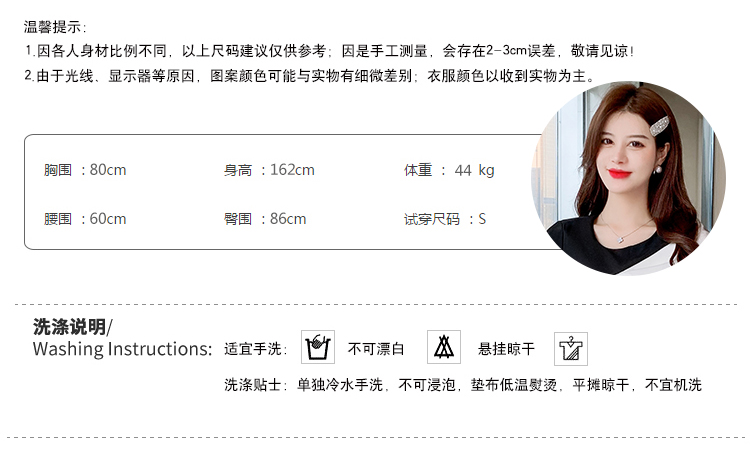Click the 适宜手洗 label
The width and height of the screenshot is (750, 467).
[255, 349]
